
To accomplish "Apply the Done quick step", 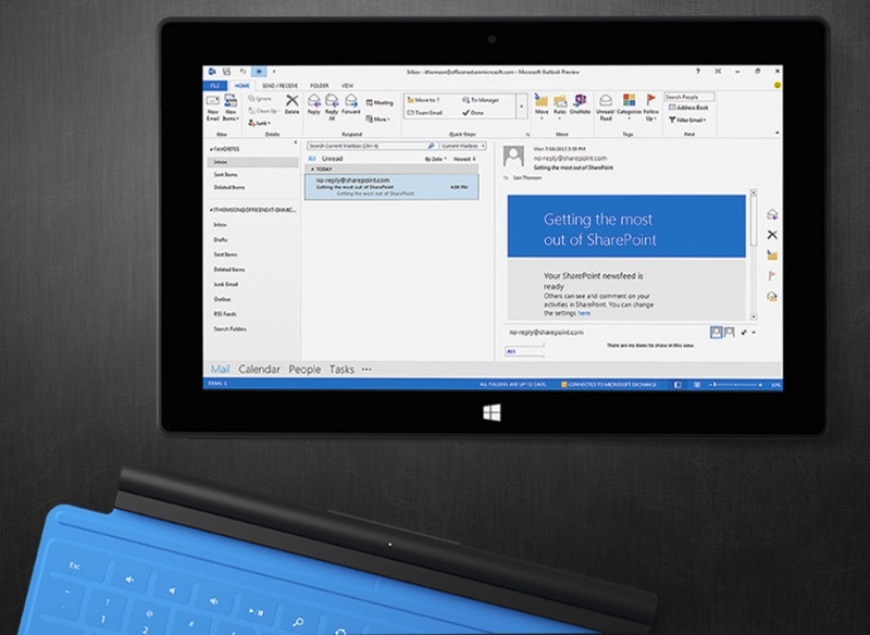I will [473, 113].
